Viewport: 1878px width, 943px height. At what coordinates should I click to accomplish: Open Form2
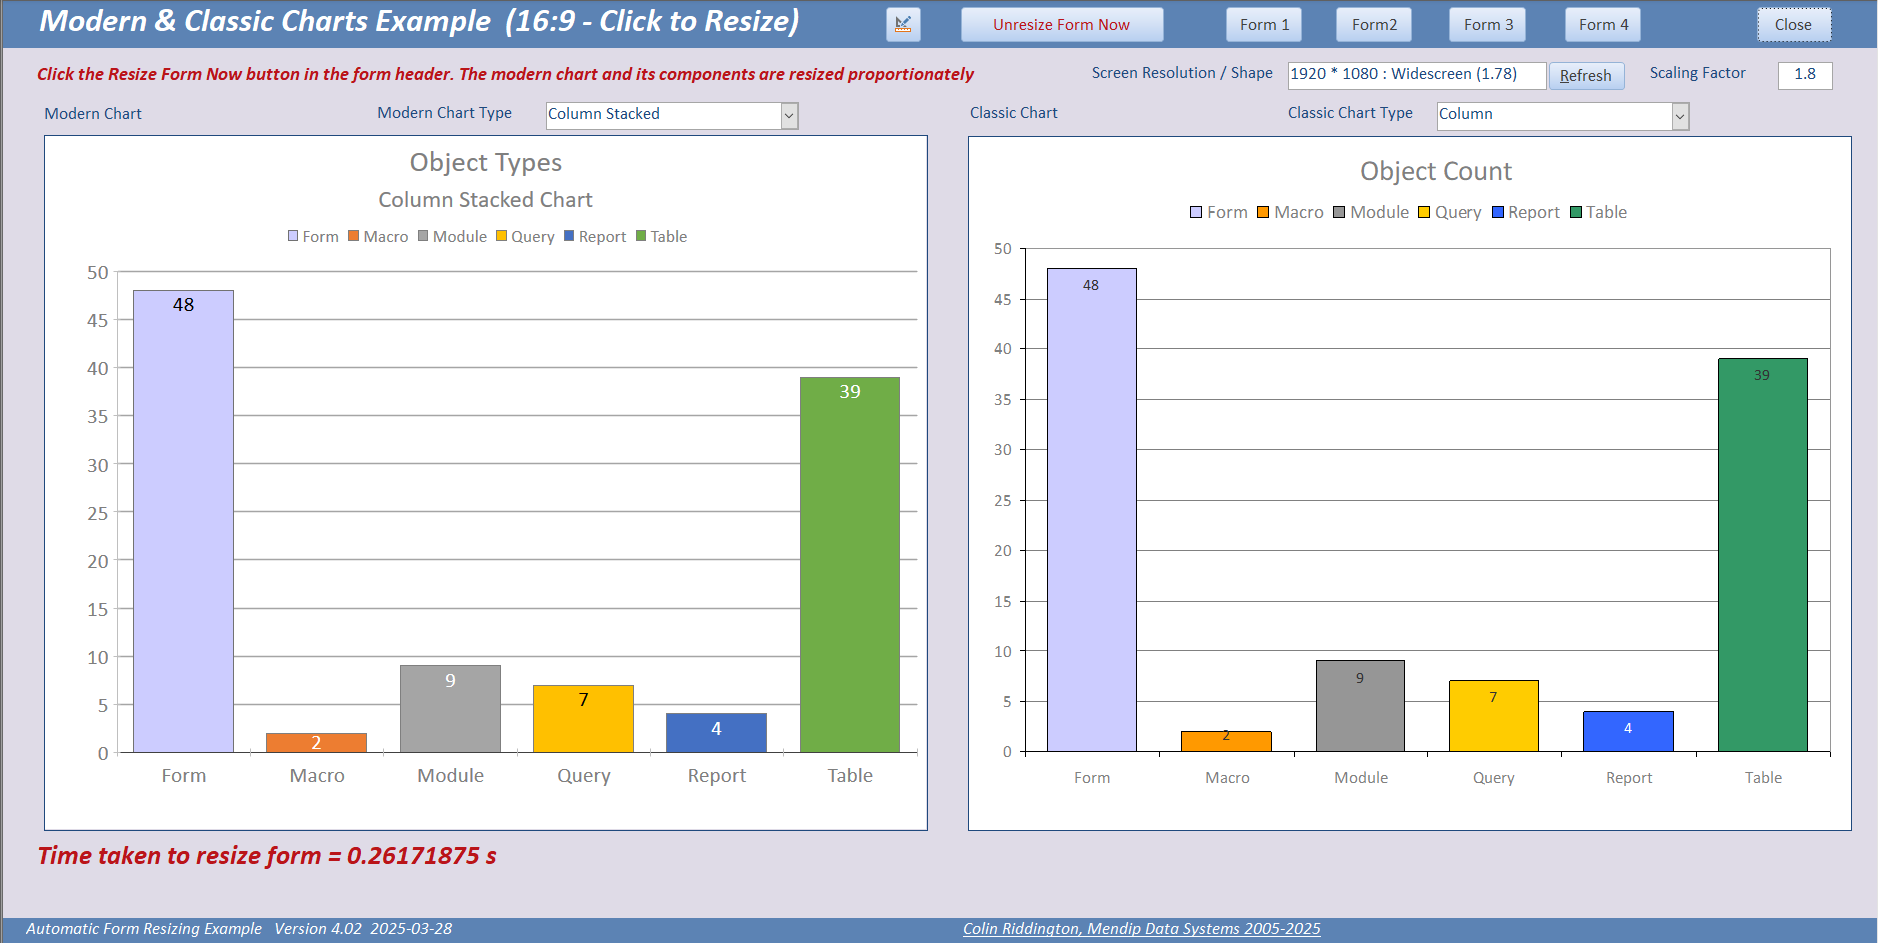click(1374, 25)
